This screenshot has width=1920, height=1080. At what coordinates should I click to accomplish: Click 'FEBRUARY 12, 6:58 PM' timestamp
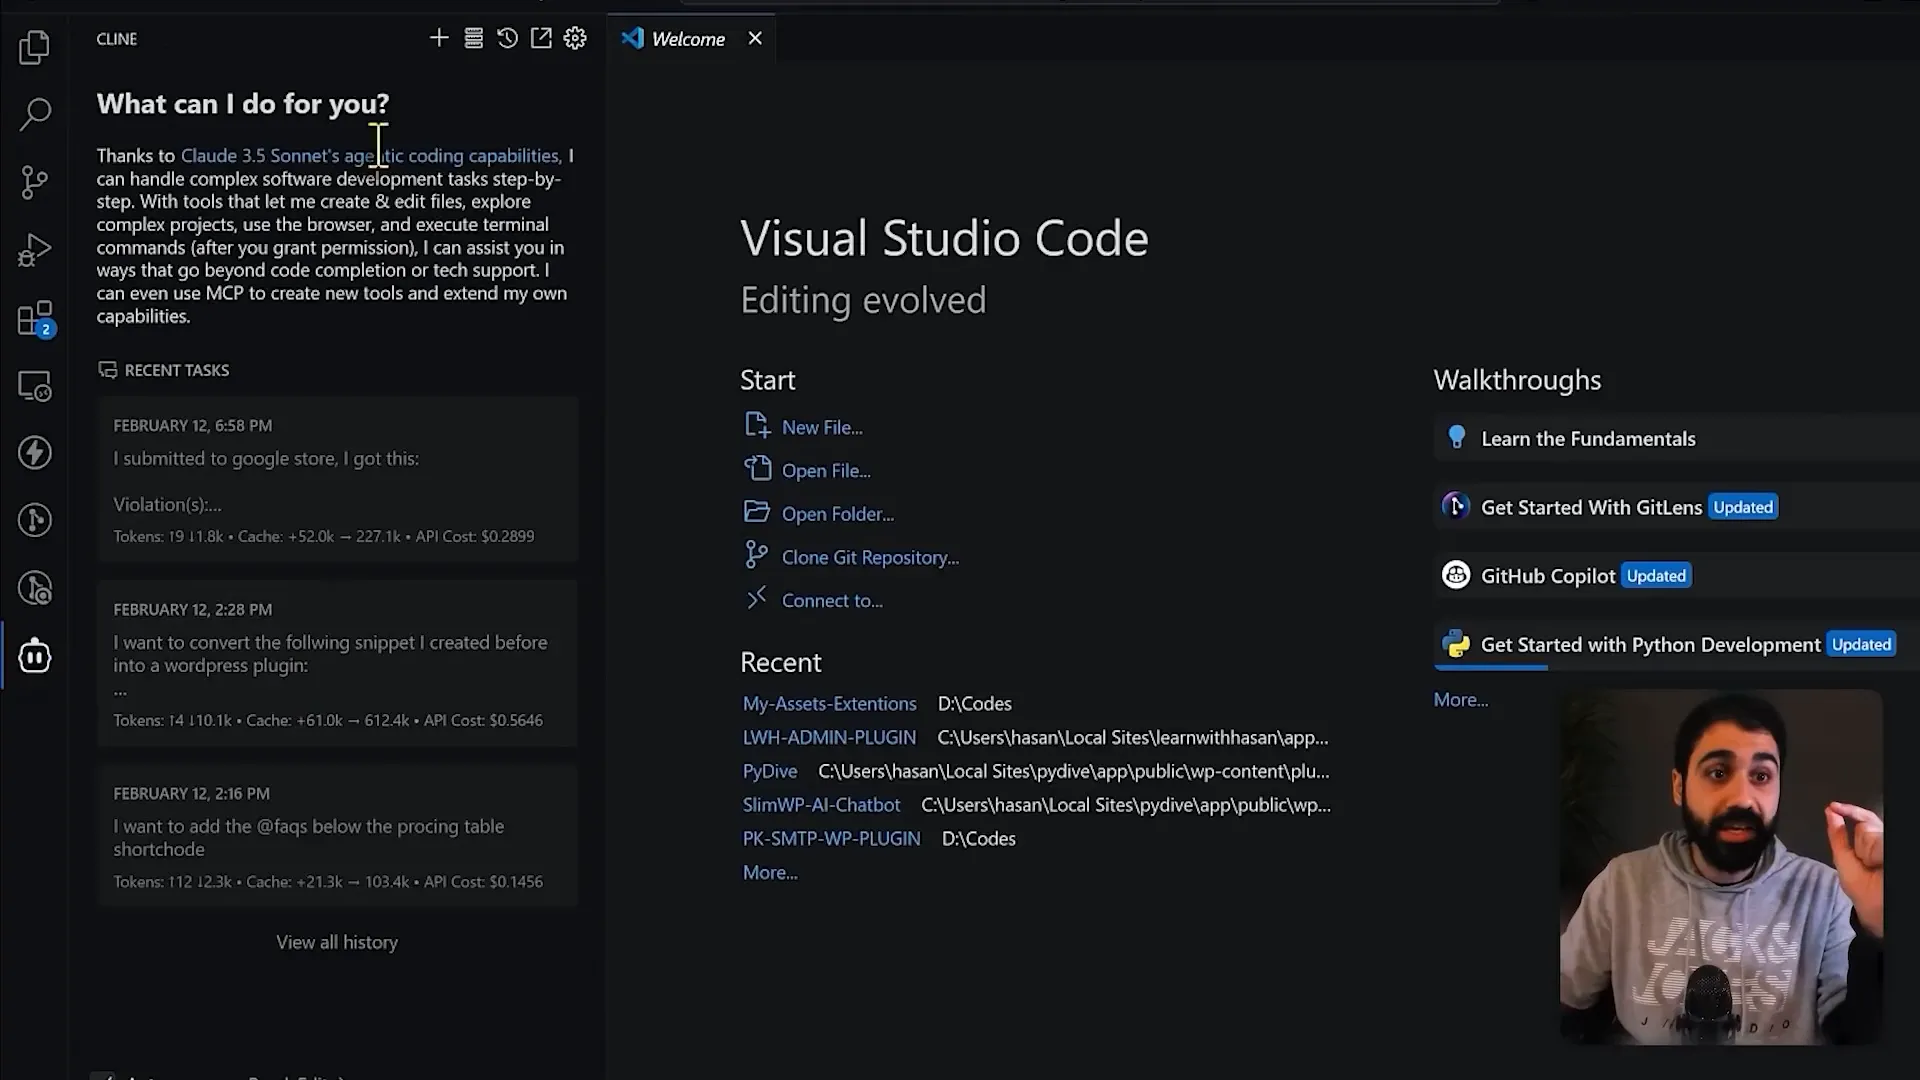(x=193, y=426)
